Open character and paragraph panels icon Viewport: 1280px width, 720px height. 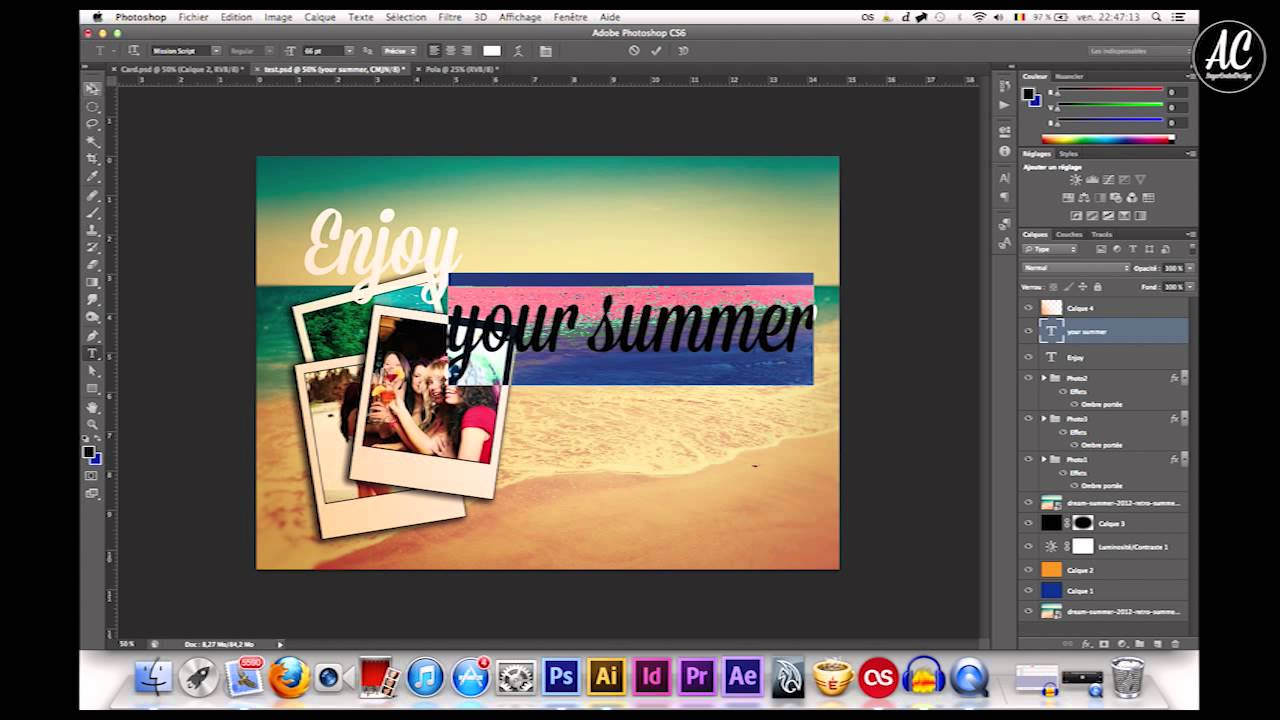(x=545, y=50)
